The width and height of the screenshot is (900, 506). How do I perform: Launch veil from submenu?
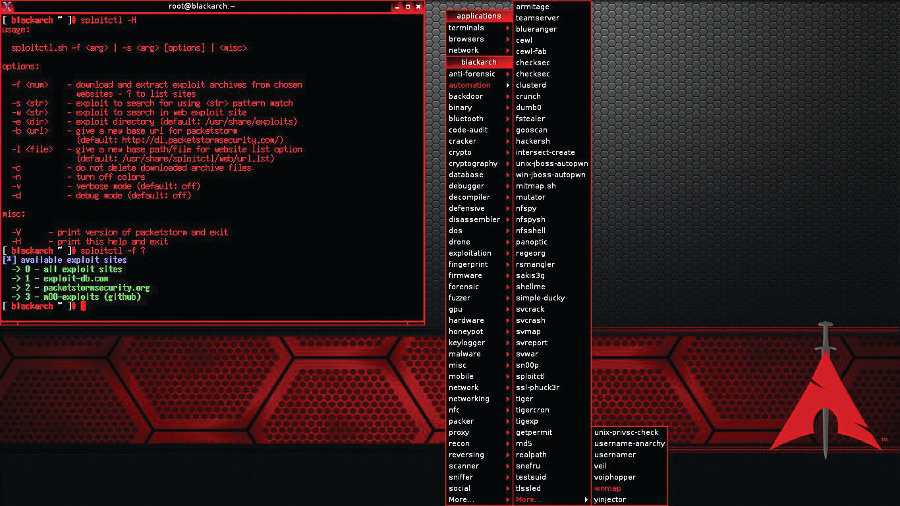click(x=600, y=466)
